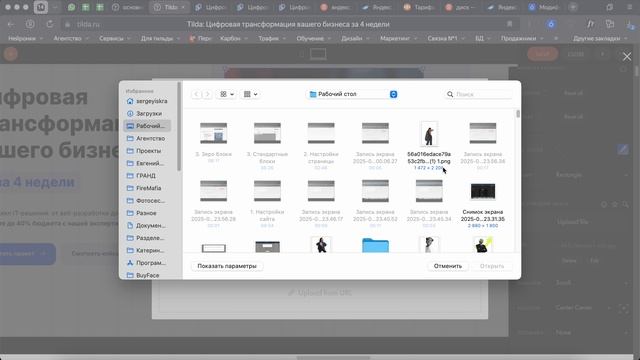Open Фотосес… folder in the sidebar
640x360 pixels.
click(x=147, y=201)
